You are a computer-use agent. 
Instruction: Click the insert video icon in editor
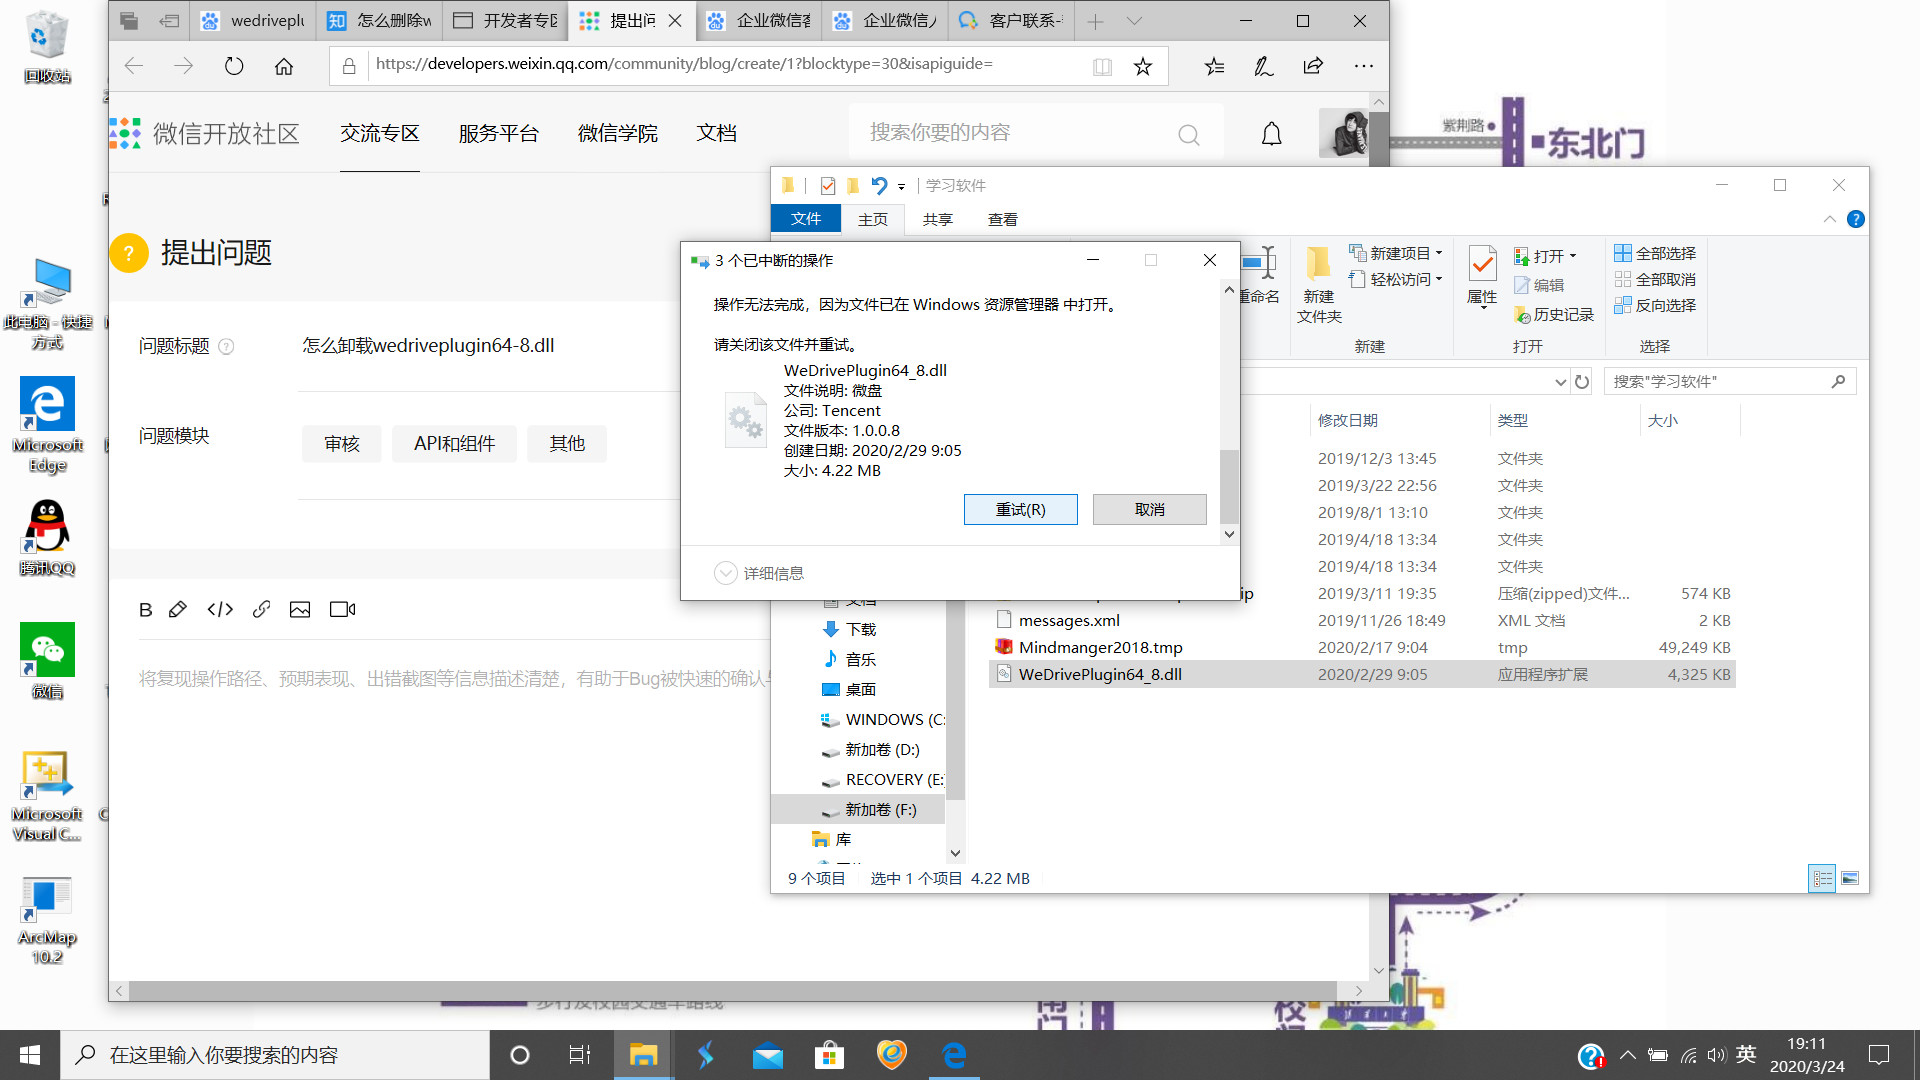(342, 609)
